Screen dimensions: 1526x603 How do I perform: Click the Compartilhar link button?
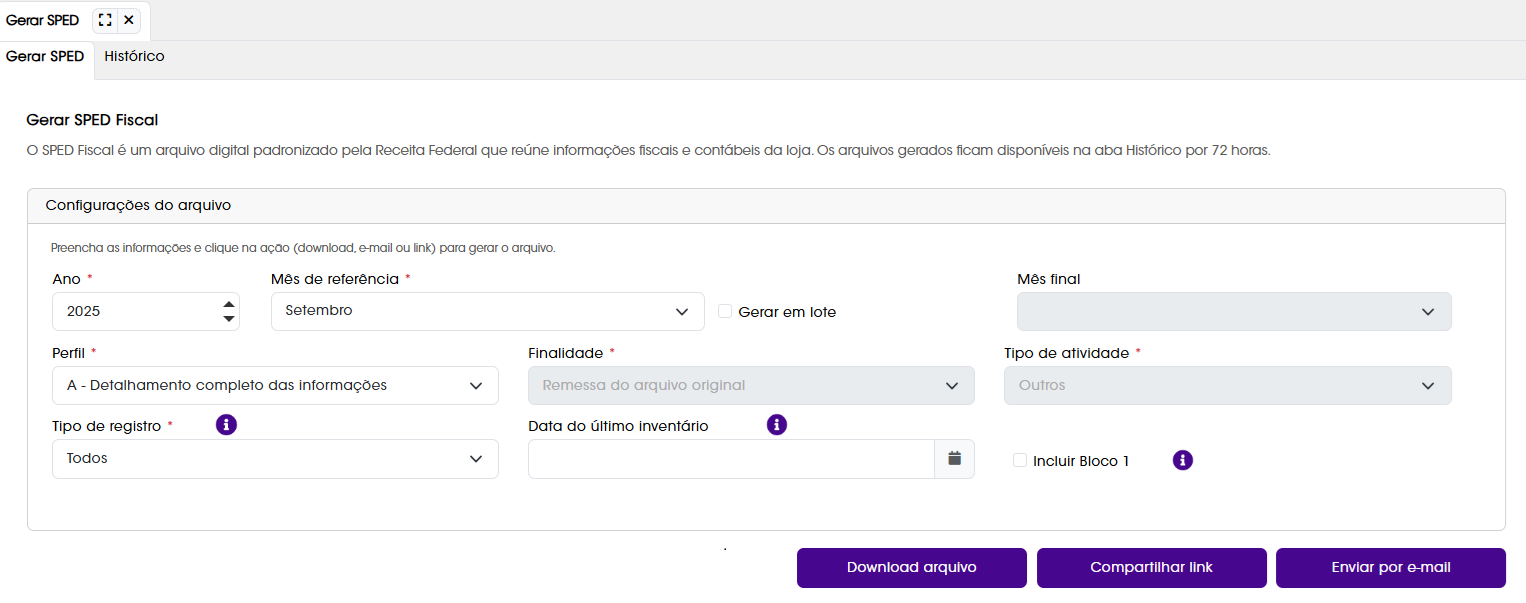pyautogui.click(x=1152, y=567)
